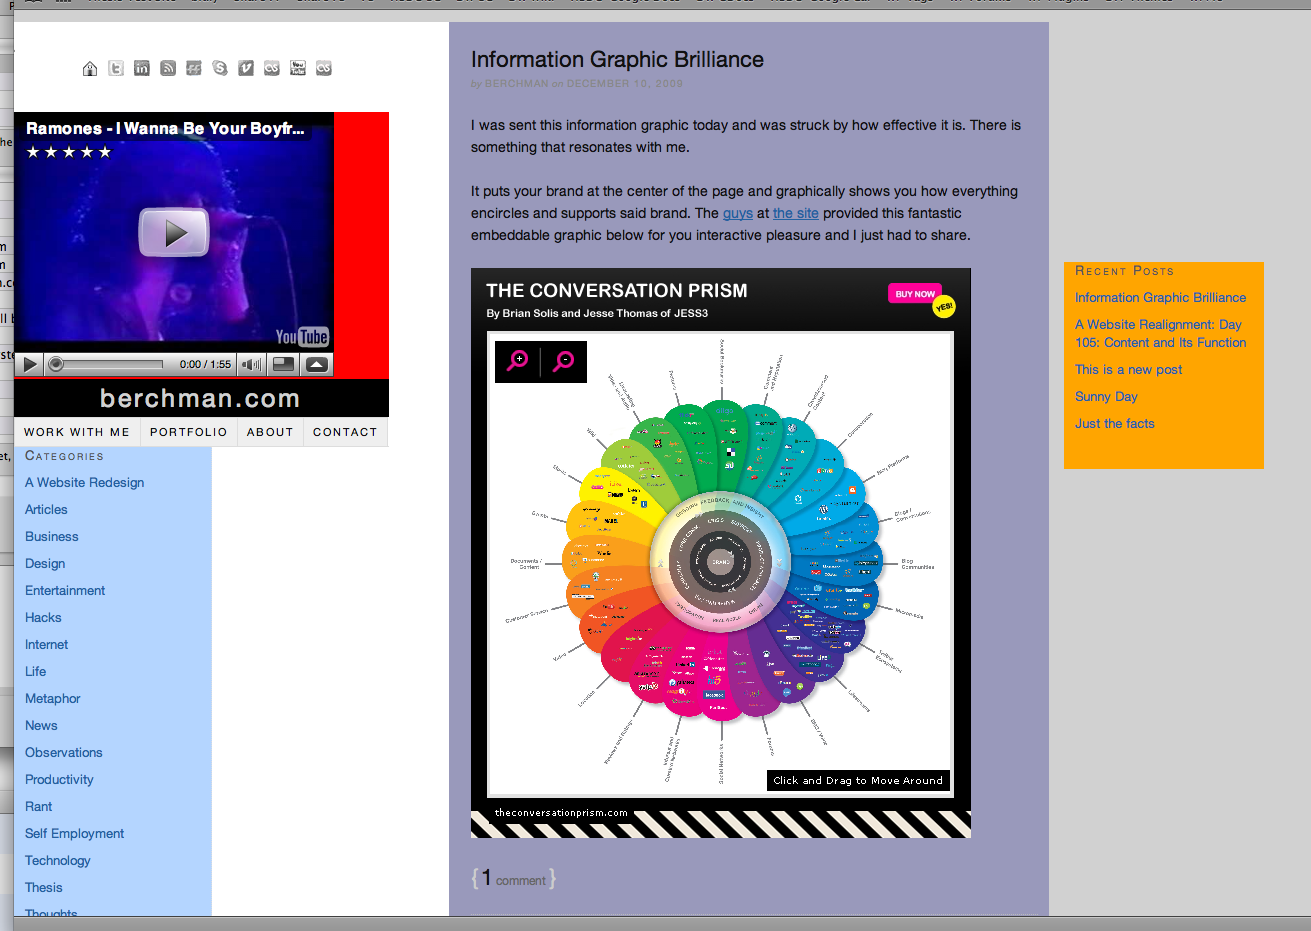Open the 'A Website Redesign' category

tap(85, 482)
